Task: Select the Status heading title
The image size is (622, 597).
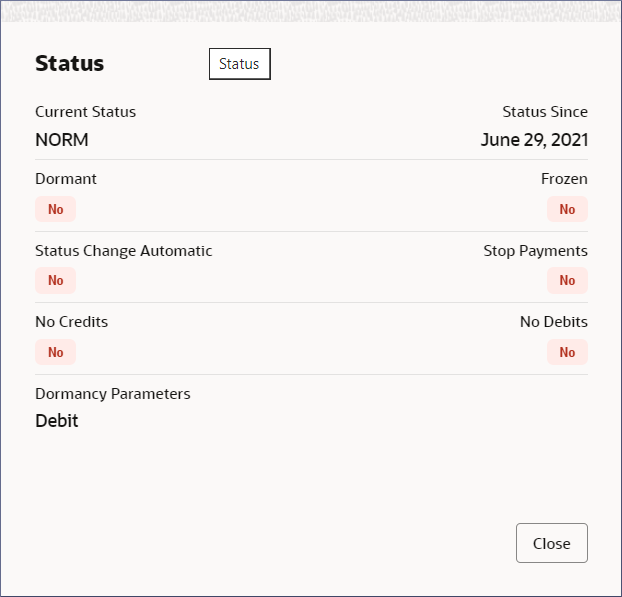Action: [x=69, y=64]
